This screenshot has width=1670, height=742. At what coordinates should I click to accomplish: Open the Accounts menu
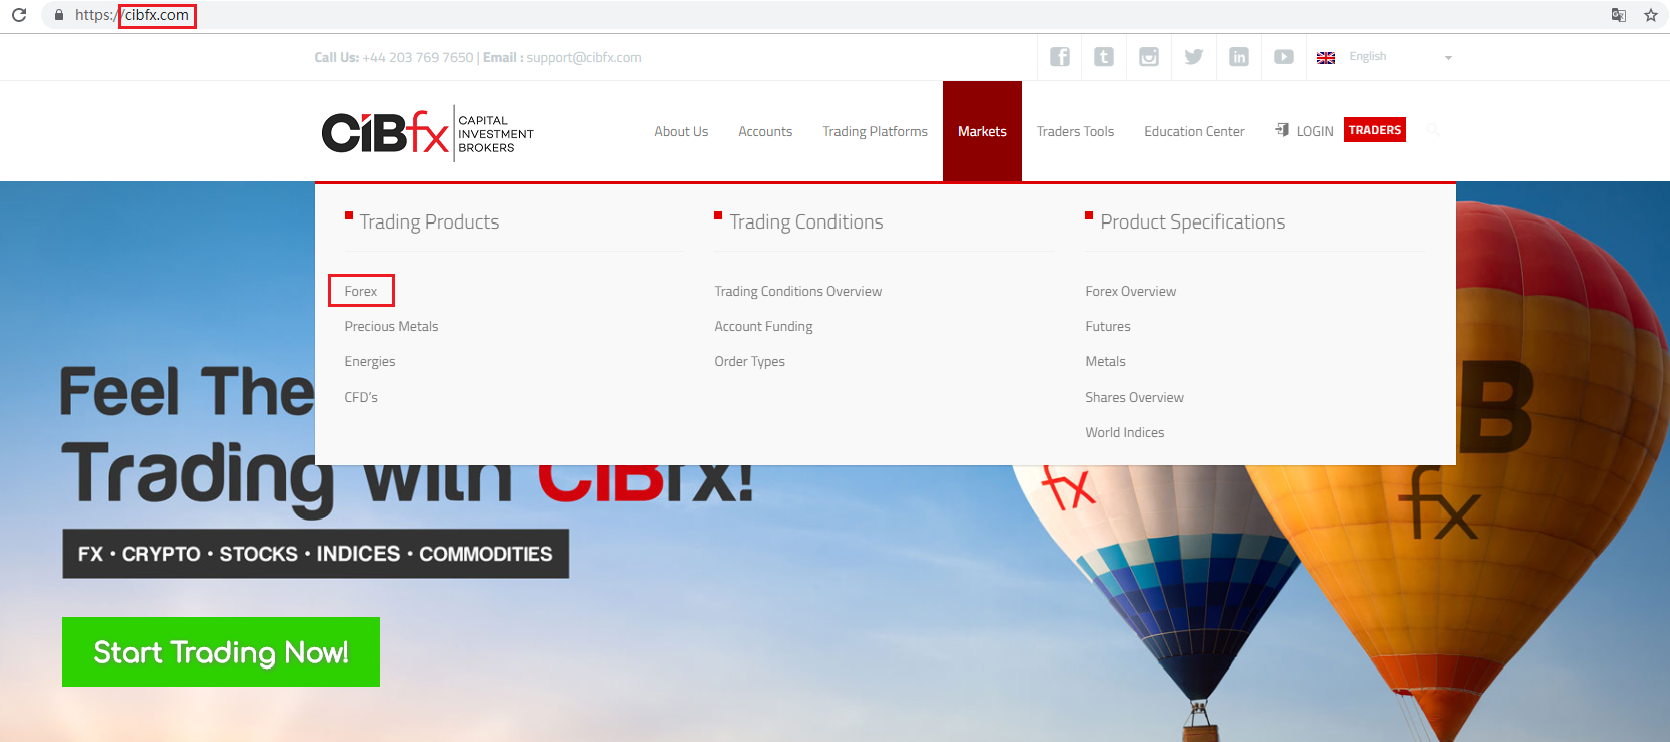click(765, 131)
